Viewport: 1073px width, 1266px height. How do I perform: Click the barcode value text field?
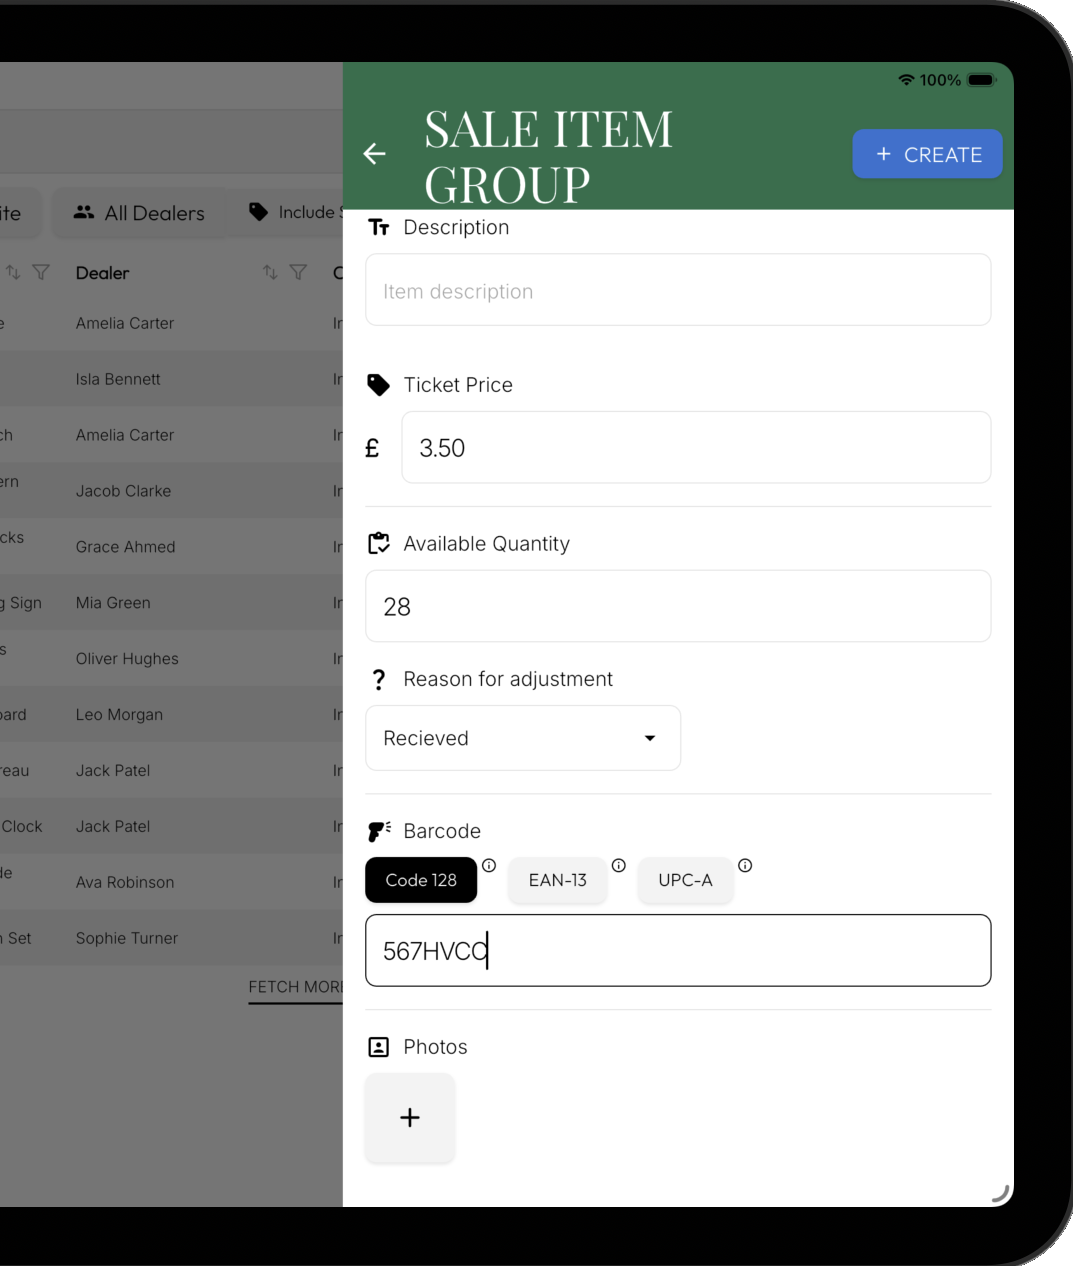pos(678,950)
